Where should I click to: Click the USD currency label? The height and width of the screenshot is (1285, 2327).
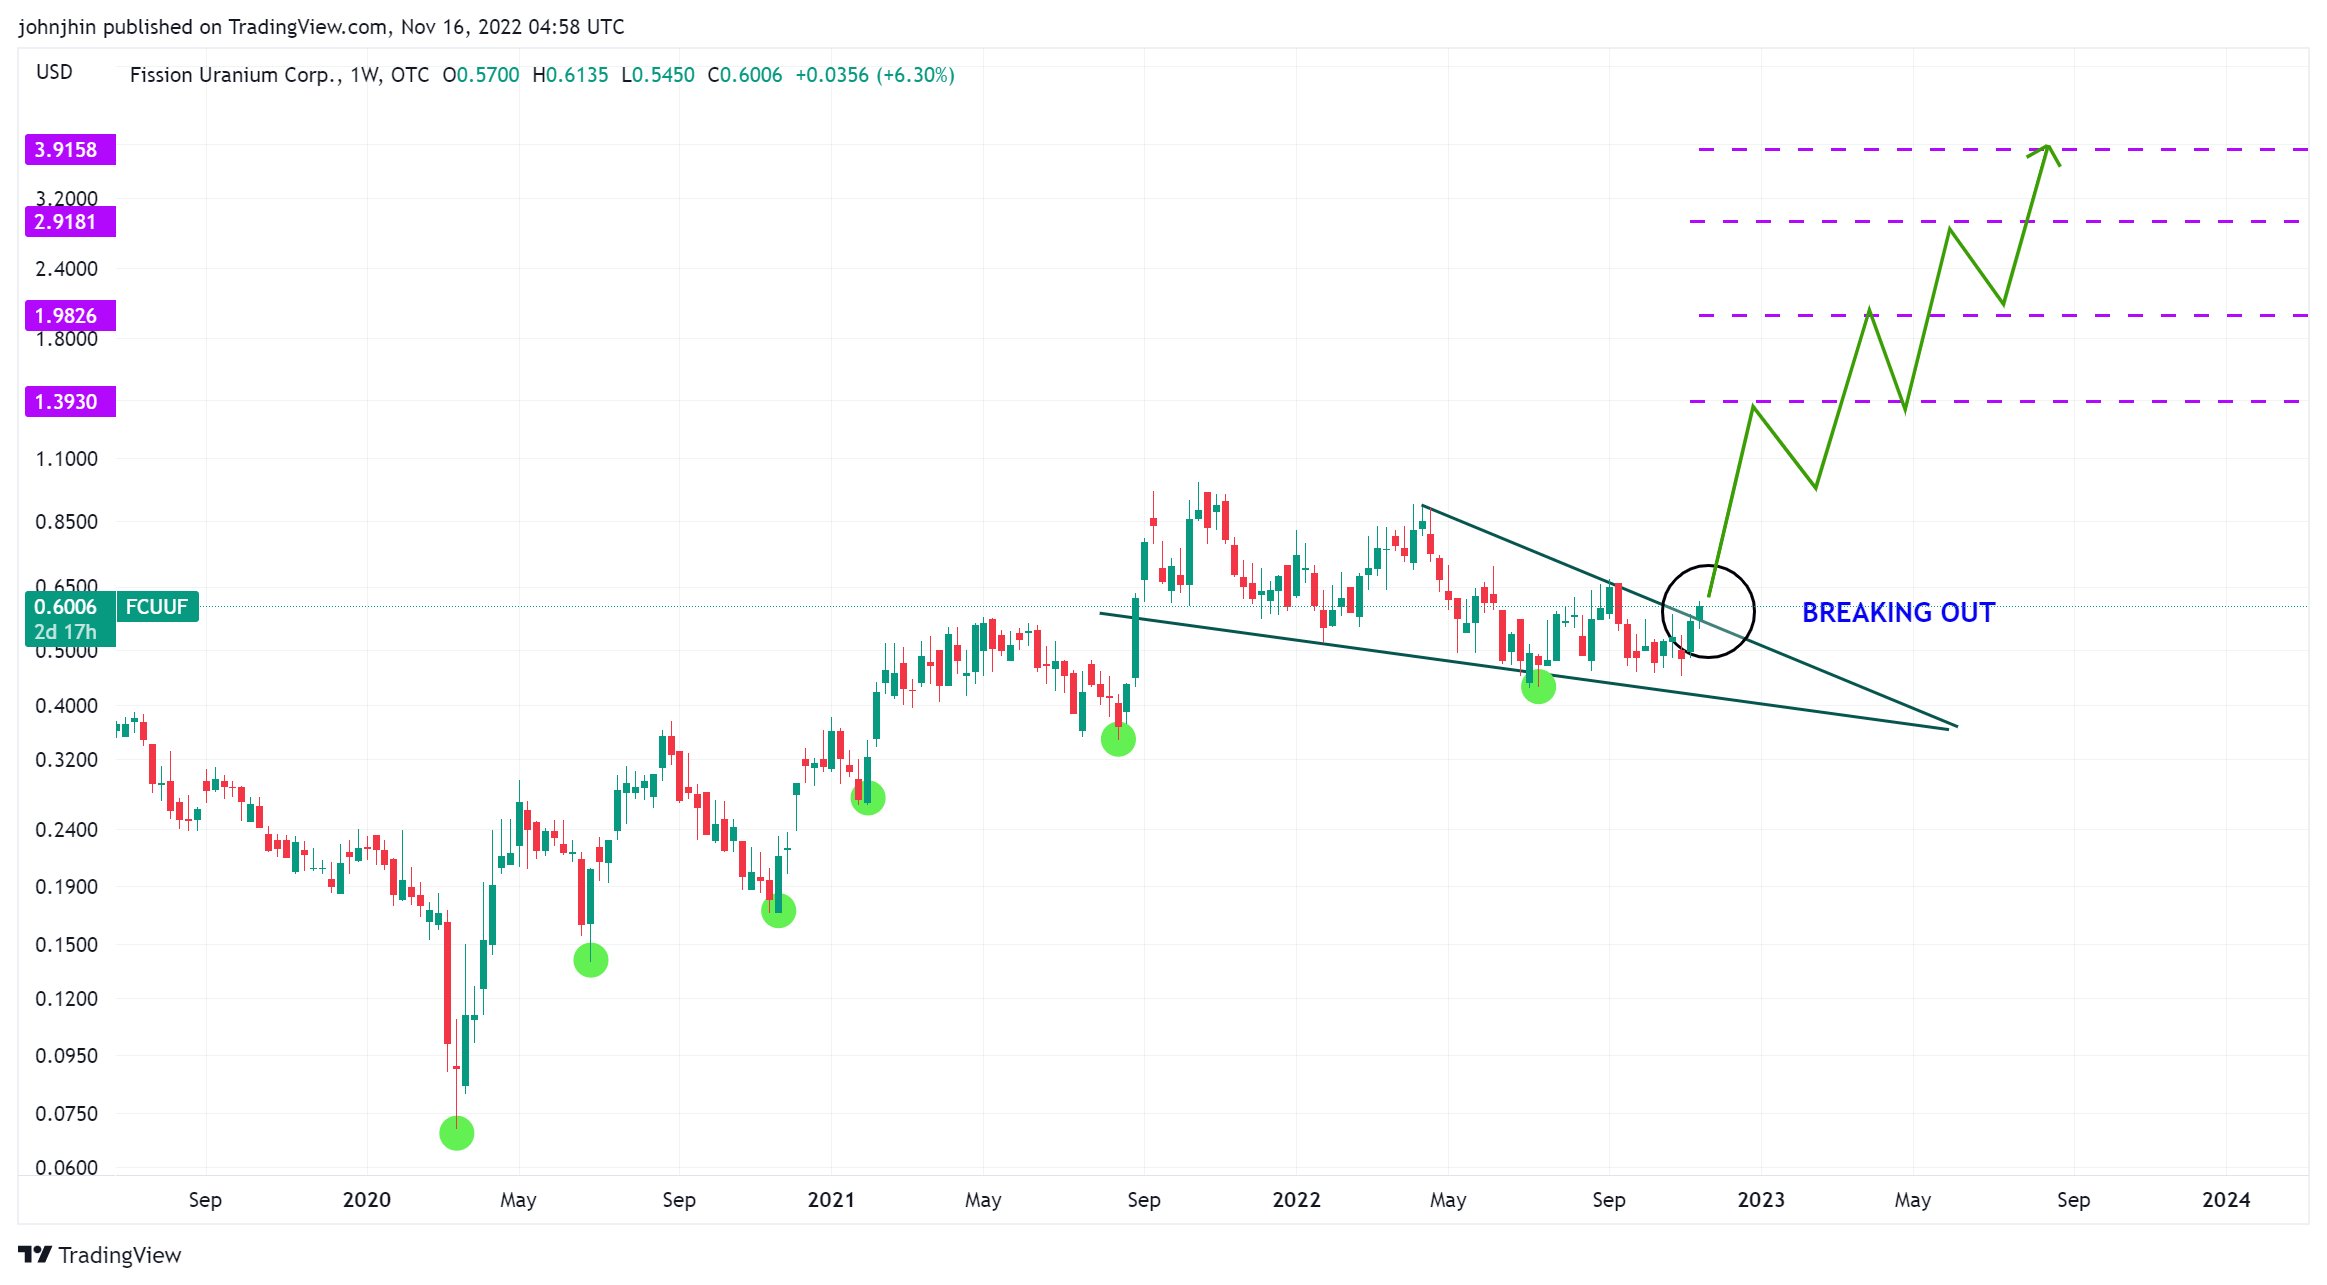54,72
